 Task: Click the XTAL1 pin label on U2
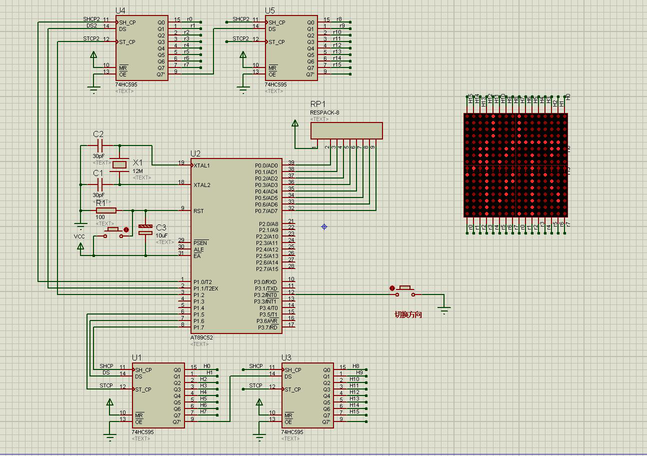pos(202,165)
